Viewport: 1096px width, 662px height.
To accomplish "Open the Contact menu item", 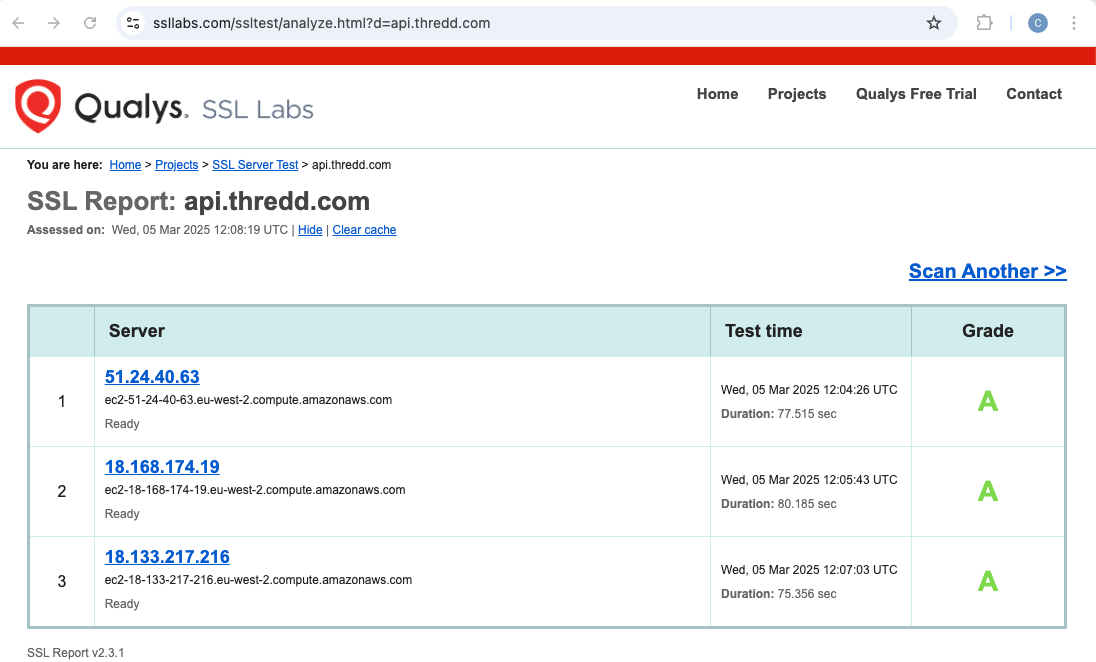I will 1034,94.
